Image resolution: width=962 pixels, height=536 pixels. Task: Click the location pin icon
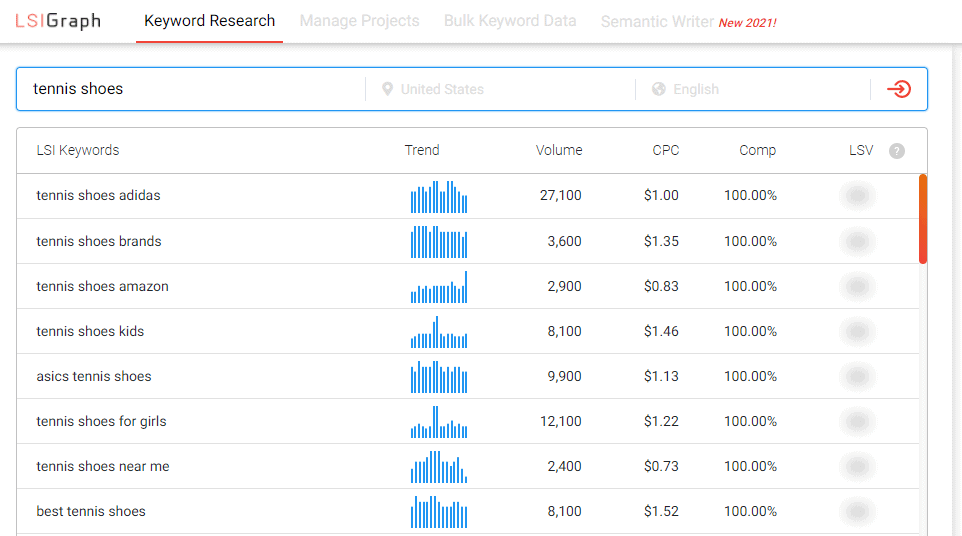click(x=387, y=89)
